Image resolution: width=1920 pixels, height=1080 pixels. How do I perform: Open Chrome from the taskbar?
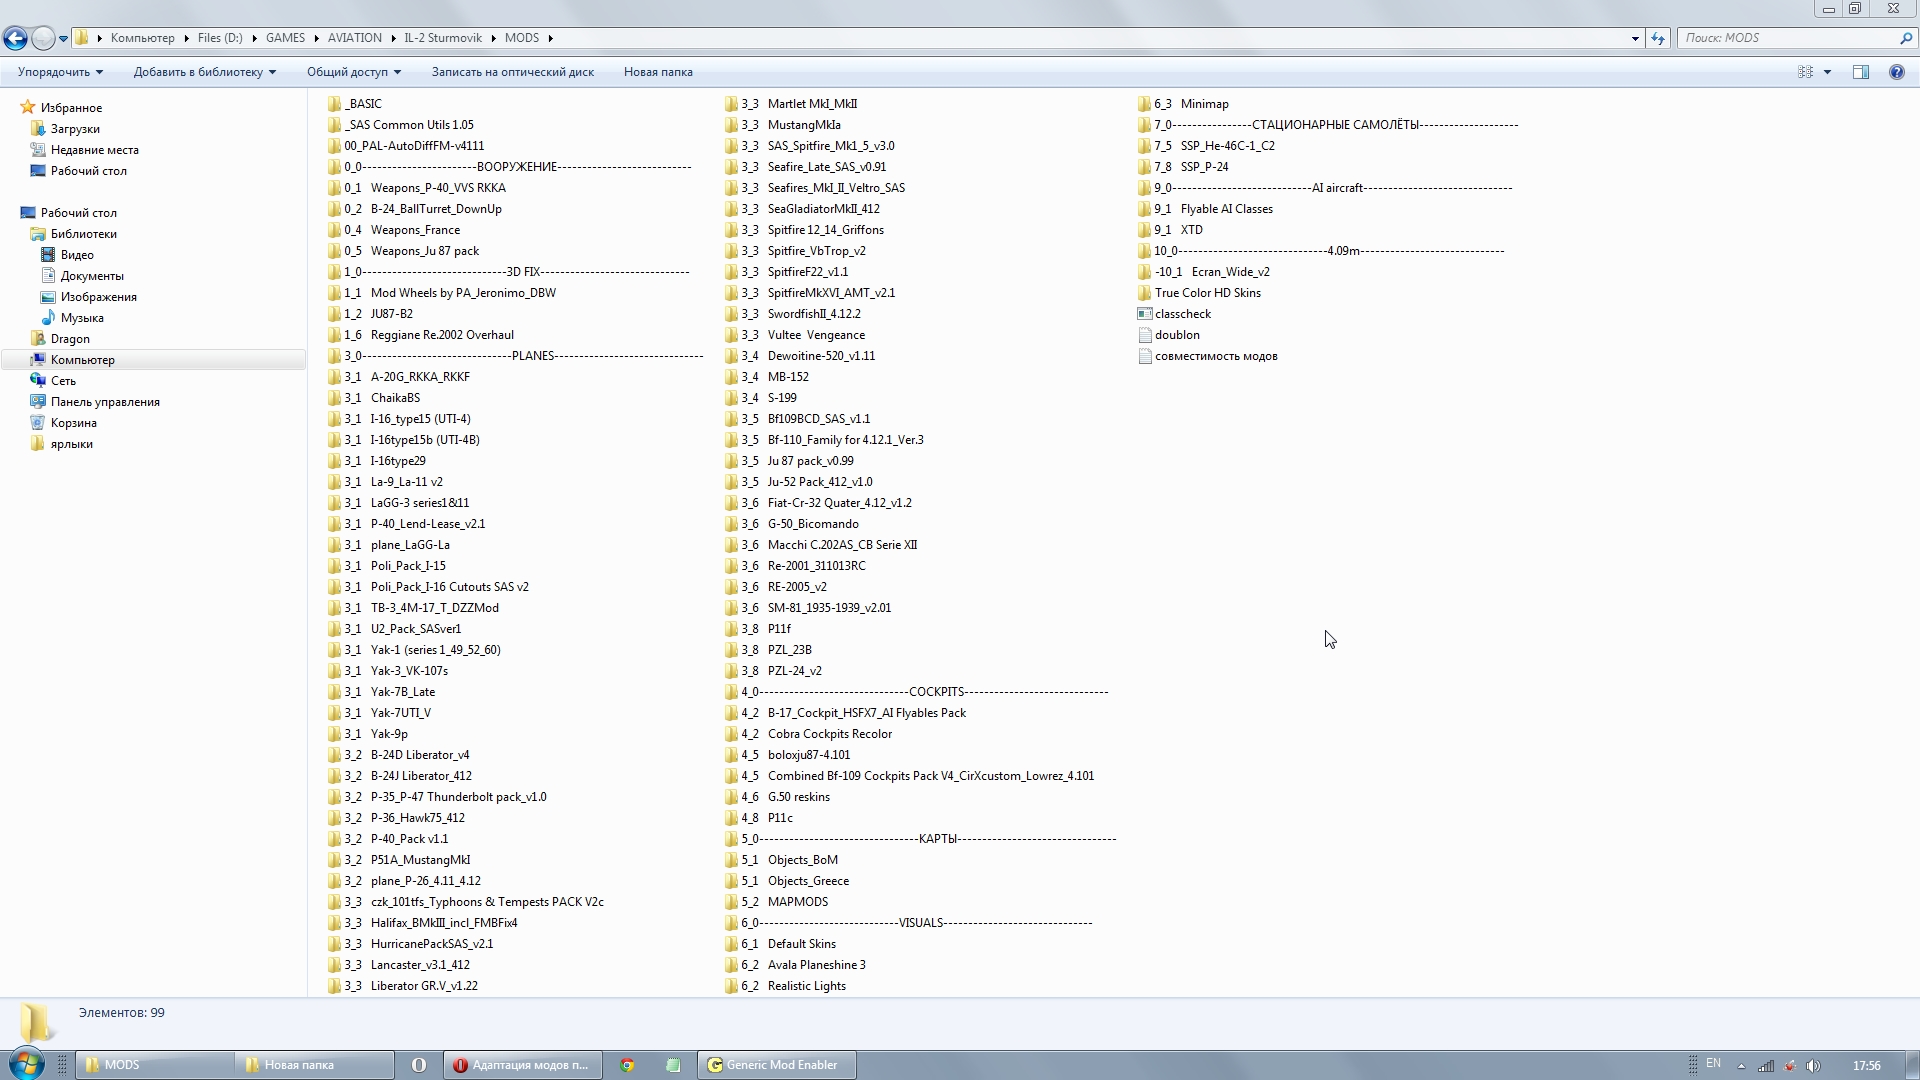[x=627, y=1065]
